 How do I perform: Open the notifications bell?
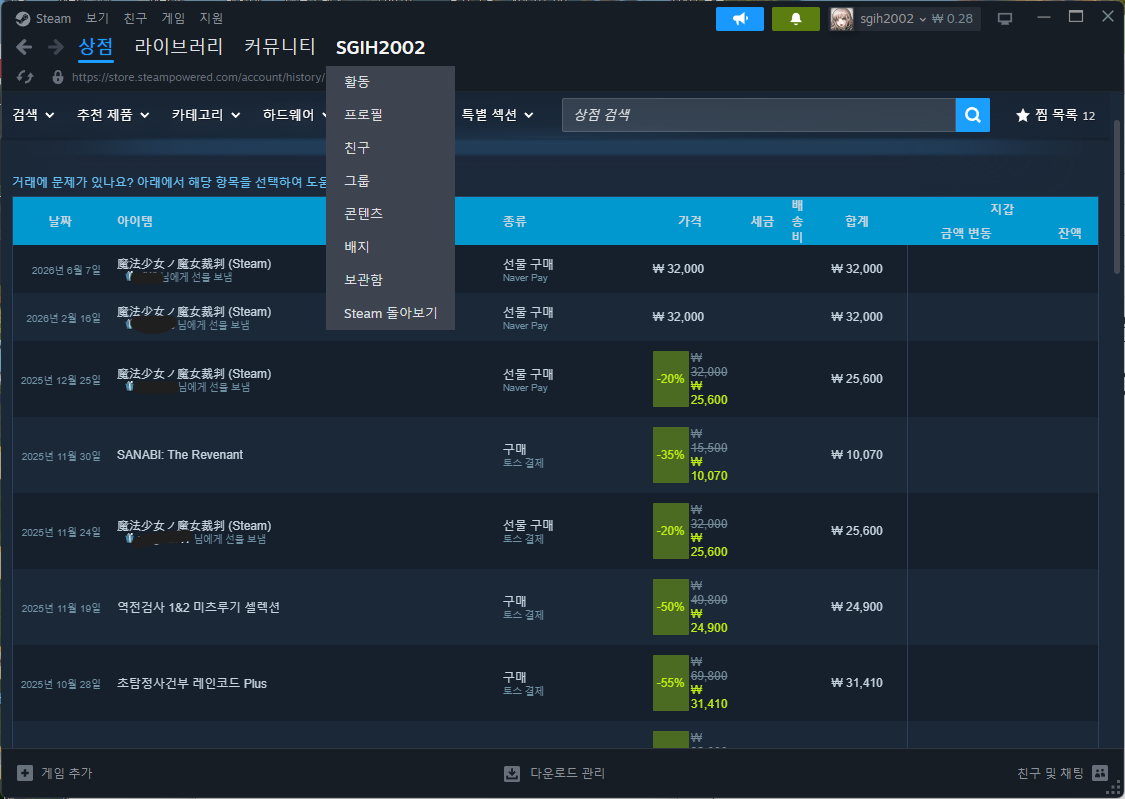[x=796, y=19]
